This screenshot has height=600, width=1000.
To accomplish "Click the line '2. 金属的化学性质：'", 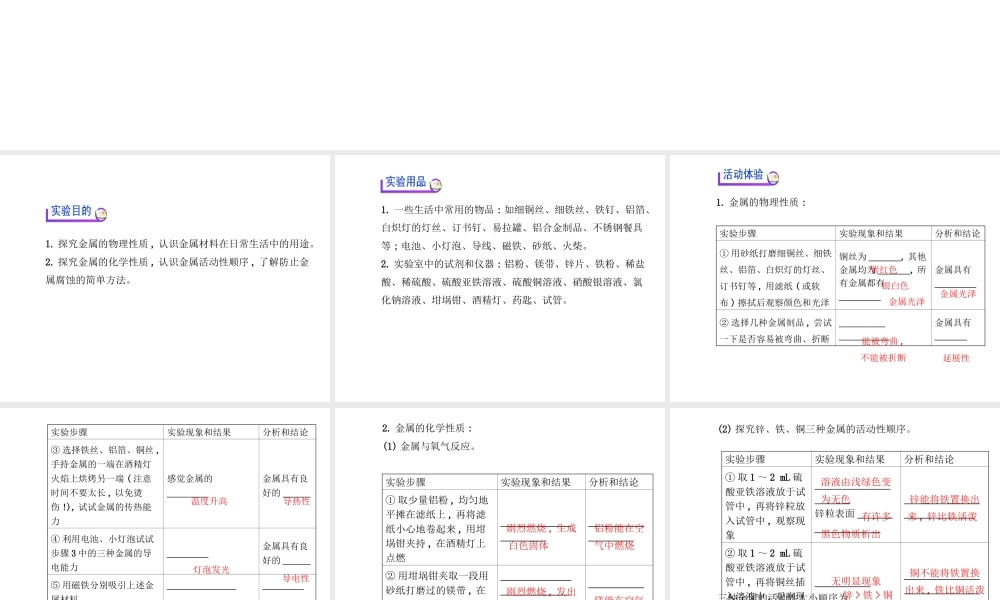I will coord(427,428).
